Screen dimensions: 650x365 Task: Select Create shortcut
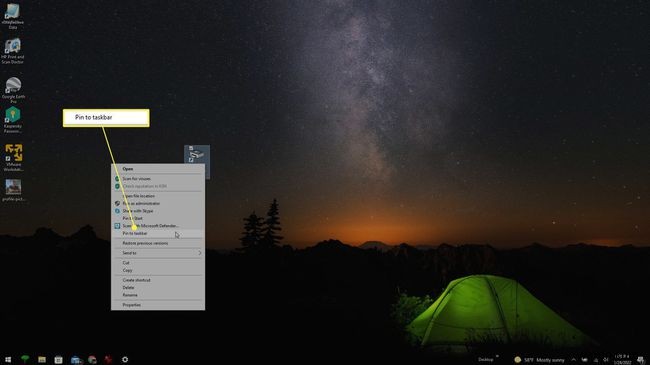coord(158,280)
